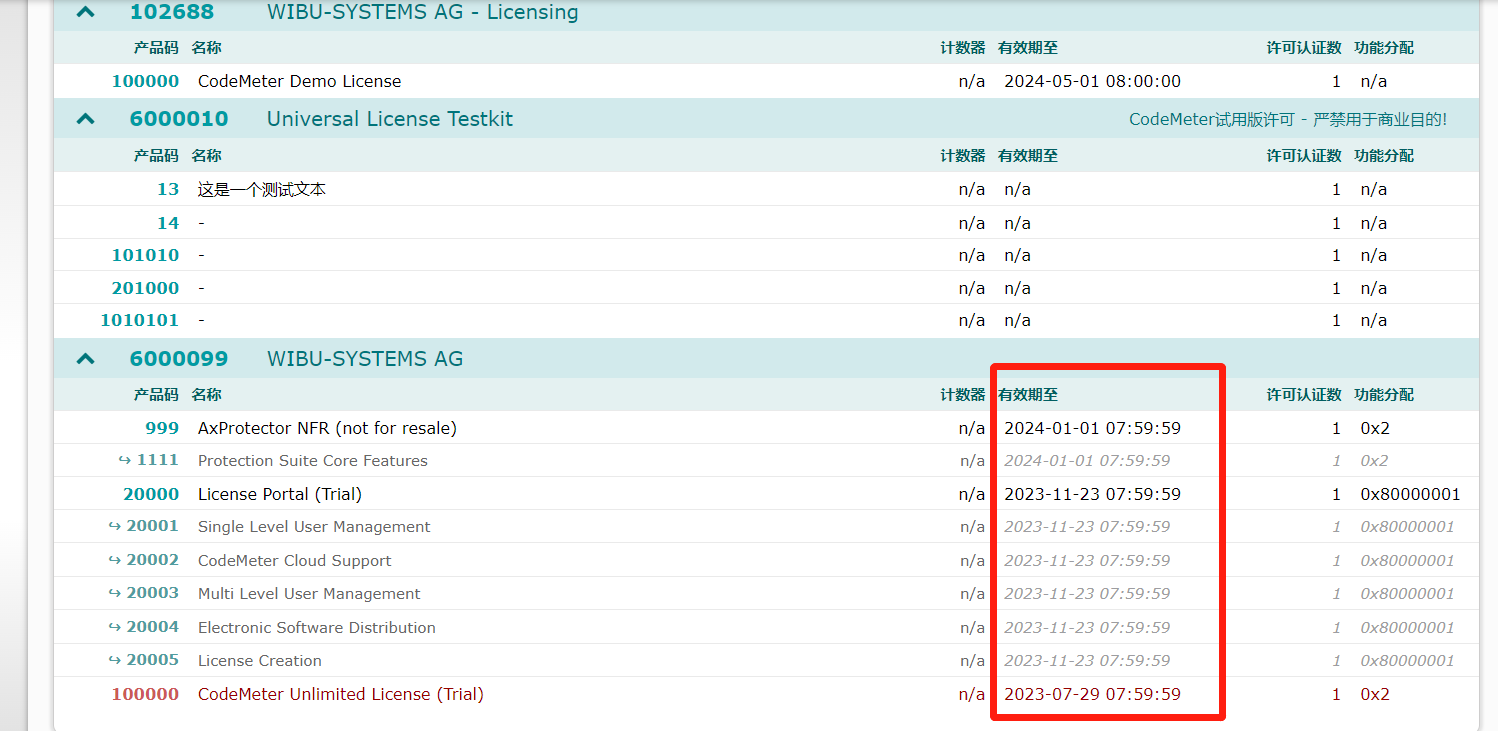
Task: Collapse the 6000099 WIBU-SYSTEMS AG section
Action: [x=86, y=358]
